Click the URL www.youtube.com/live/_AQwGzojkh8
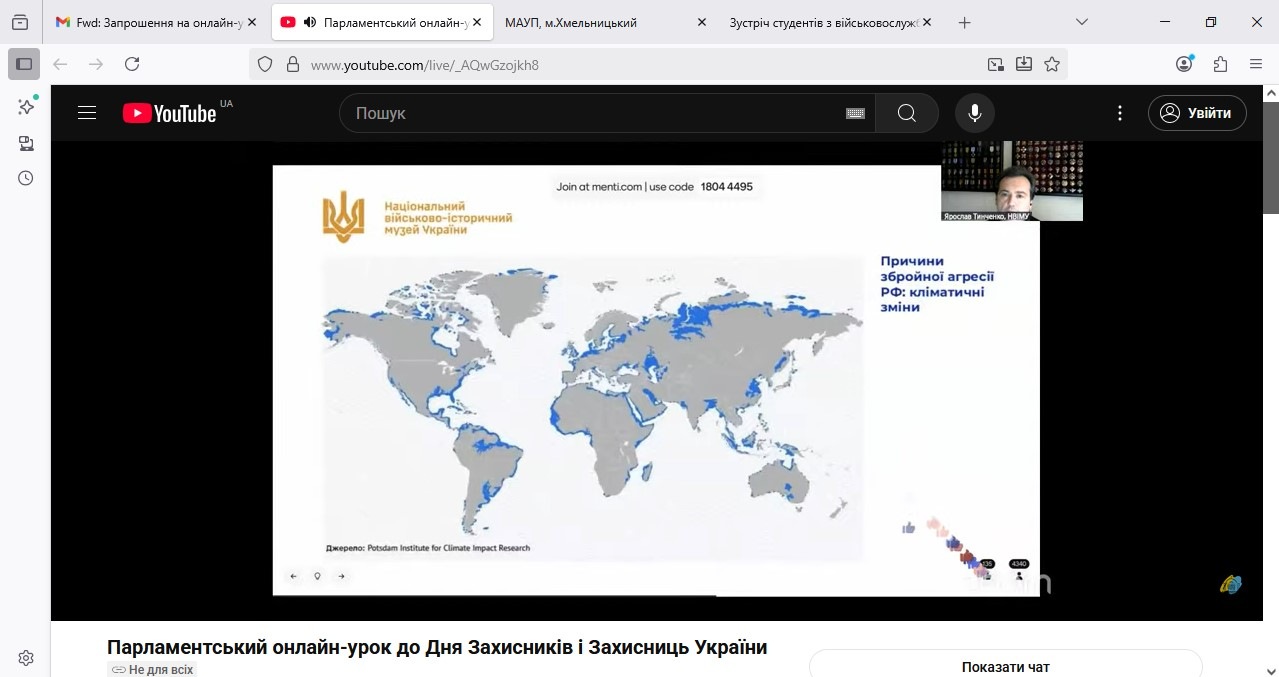This screenshot has width=1279, height=677. (425, 65)
